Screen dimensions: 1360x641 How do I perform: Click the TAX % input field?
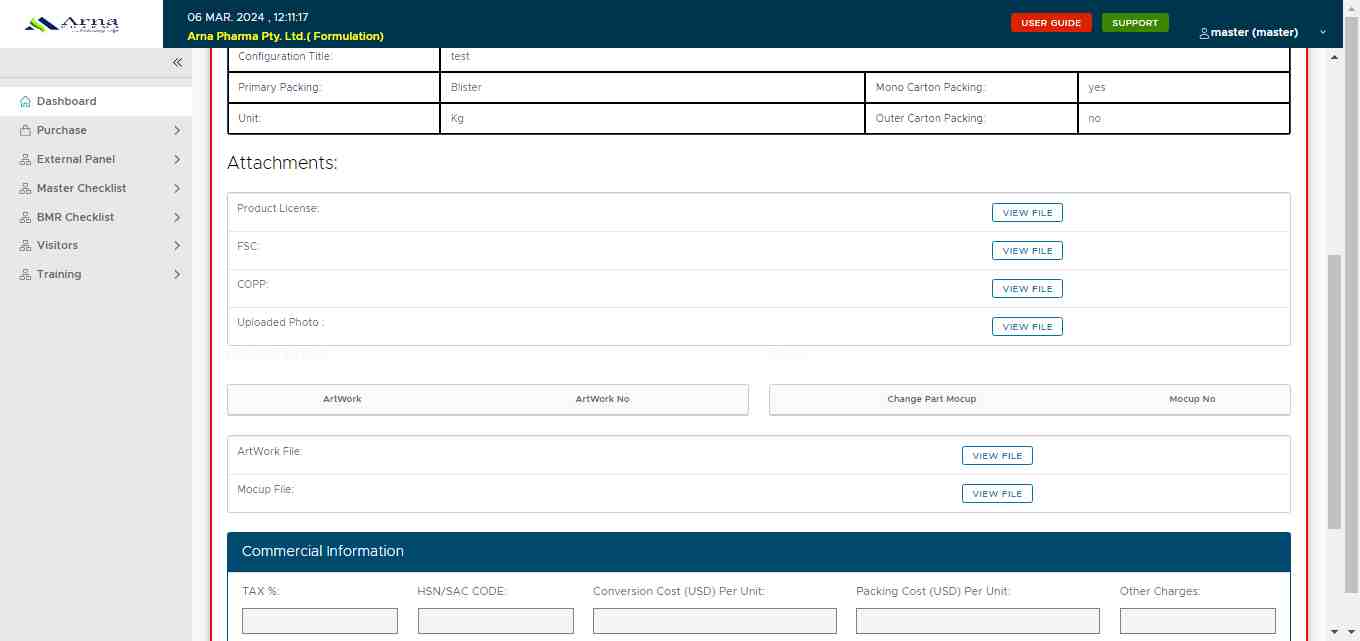click(x=320, y=621)
